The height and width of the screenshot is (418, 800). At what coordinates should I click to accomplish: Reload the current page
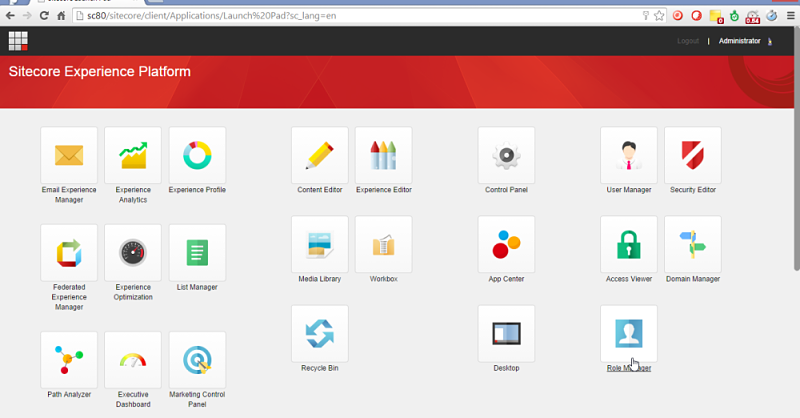point(44,16)
